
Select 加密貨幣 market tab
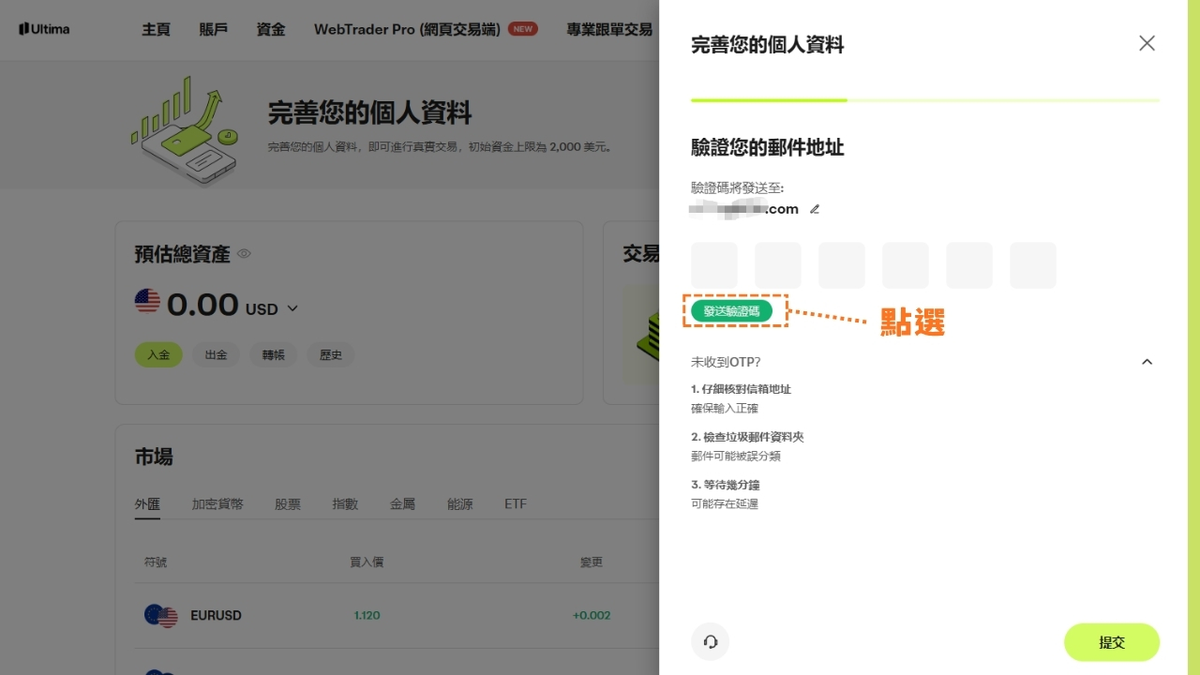[x=217, y=504]
